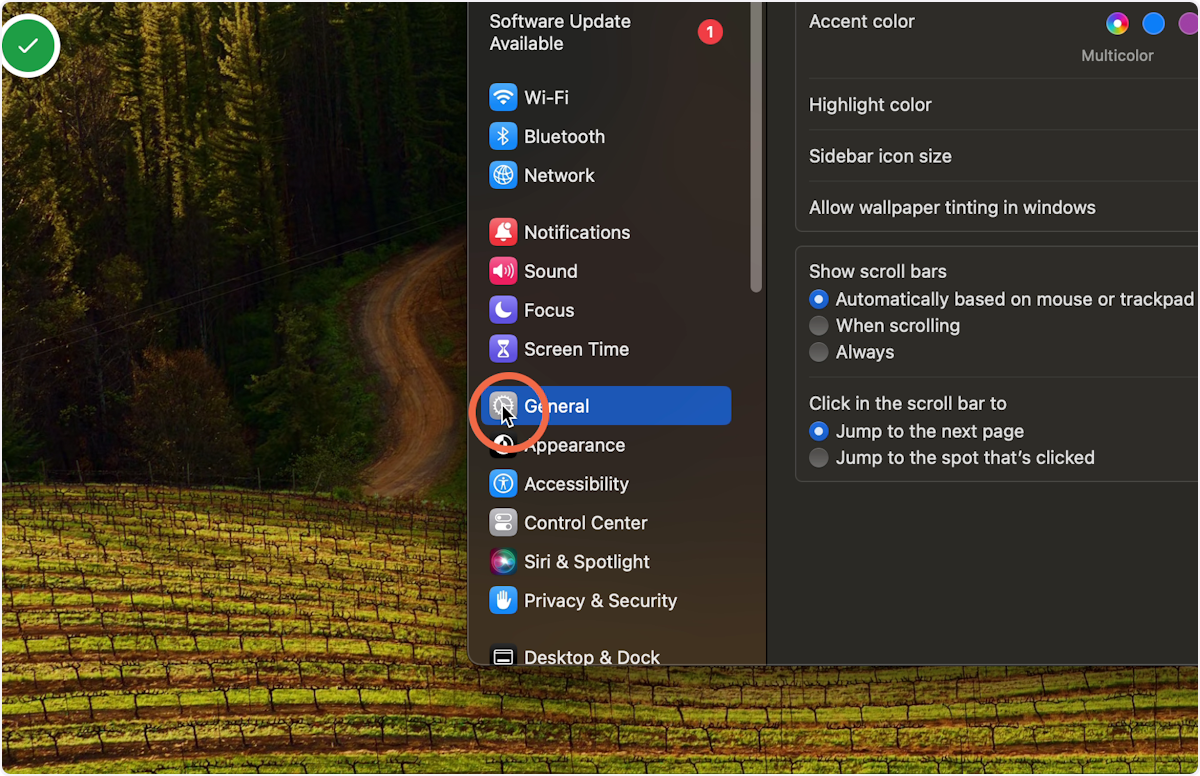Click the Notifications bell icon
Viewport: 1200px width, 776px height.
[503, 231]
